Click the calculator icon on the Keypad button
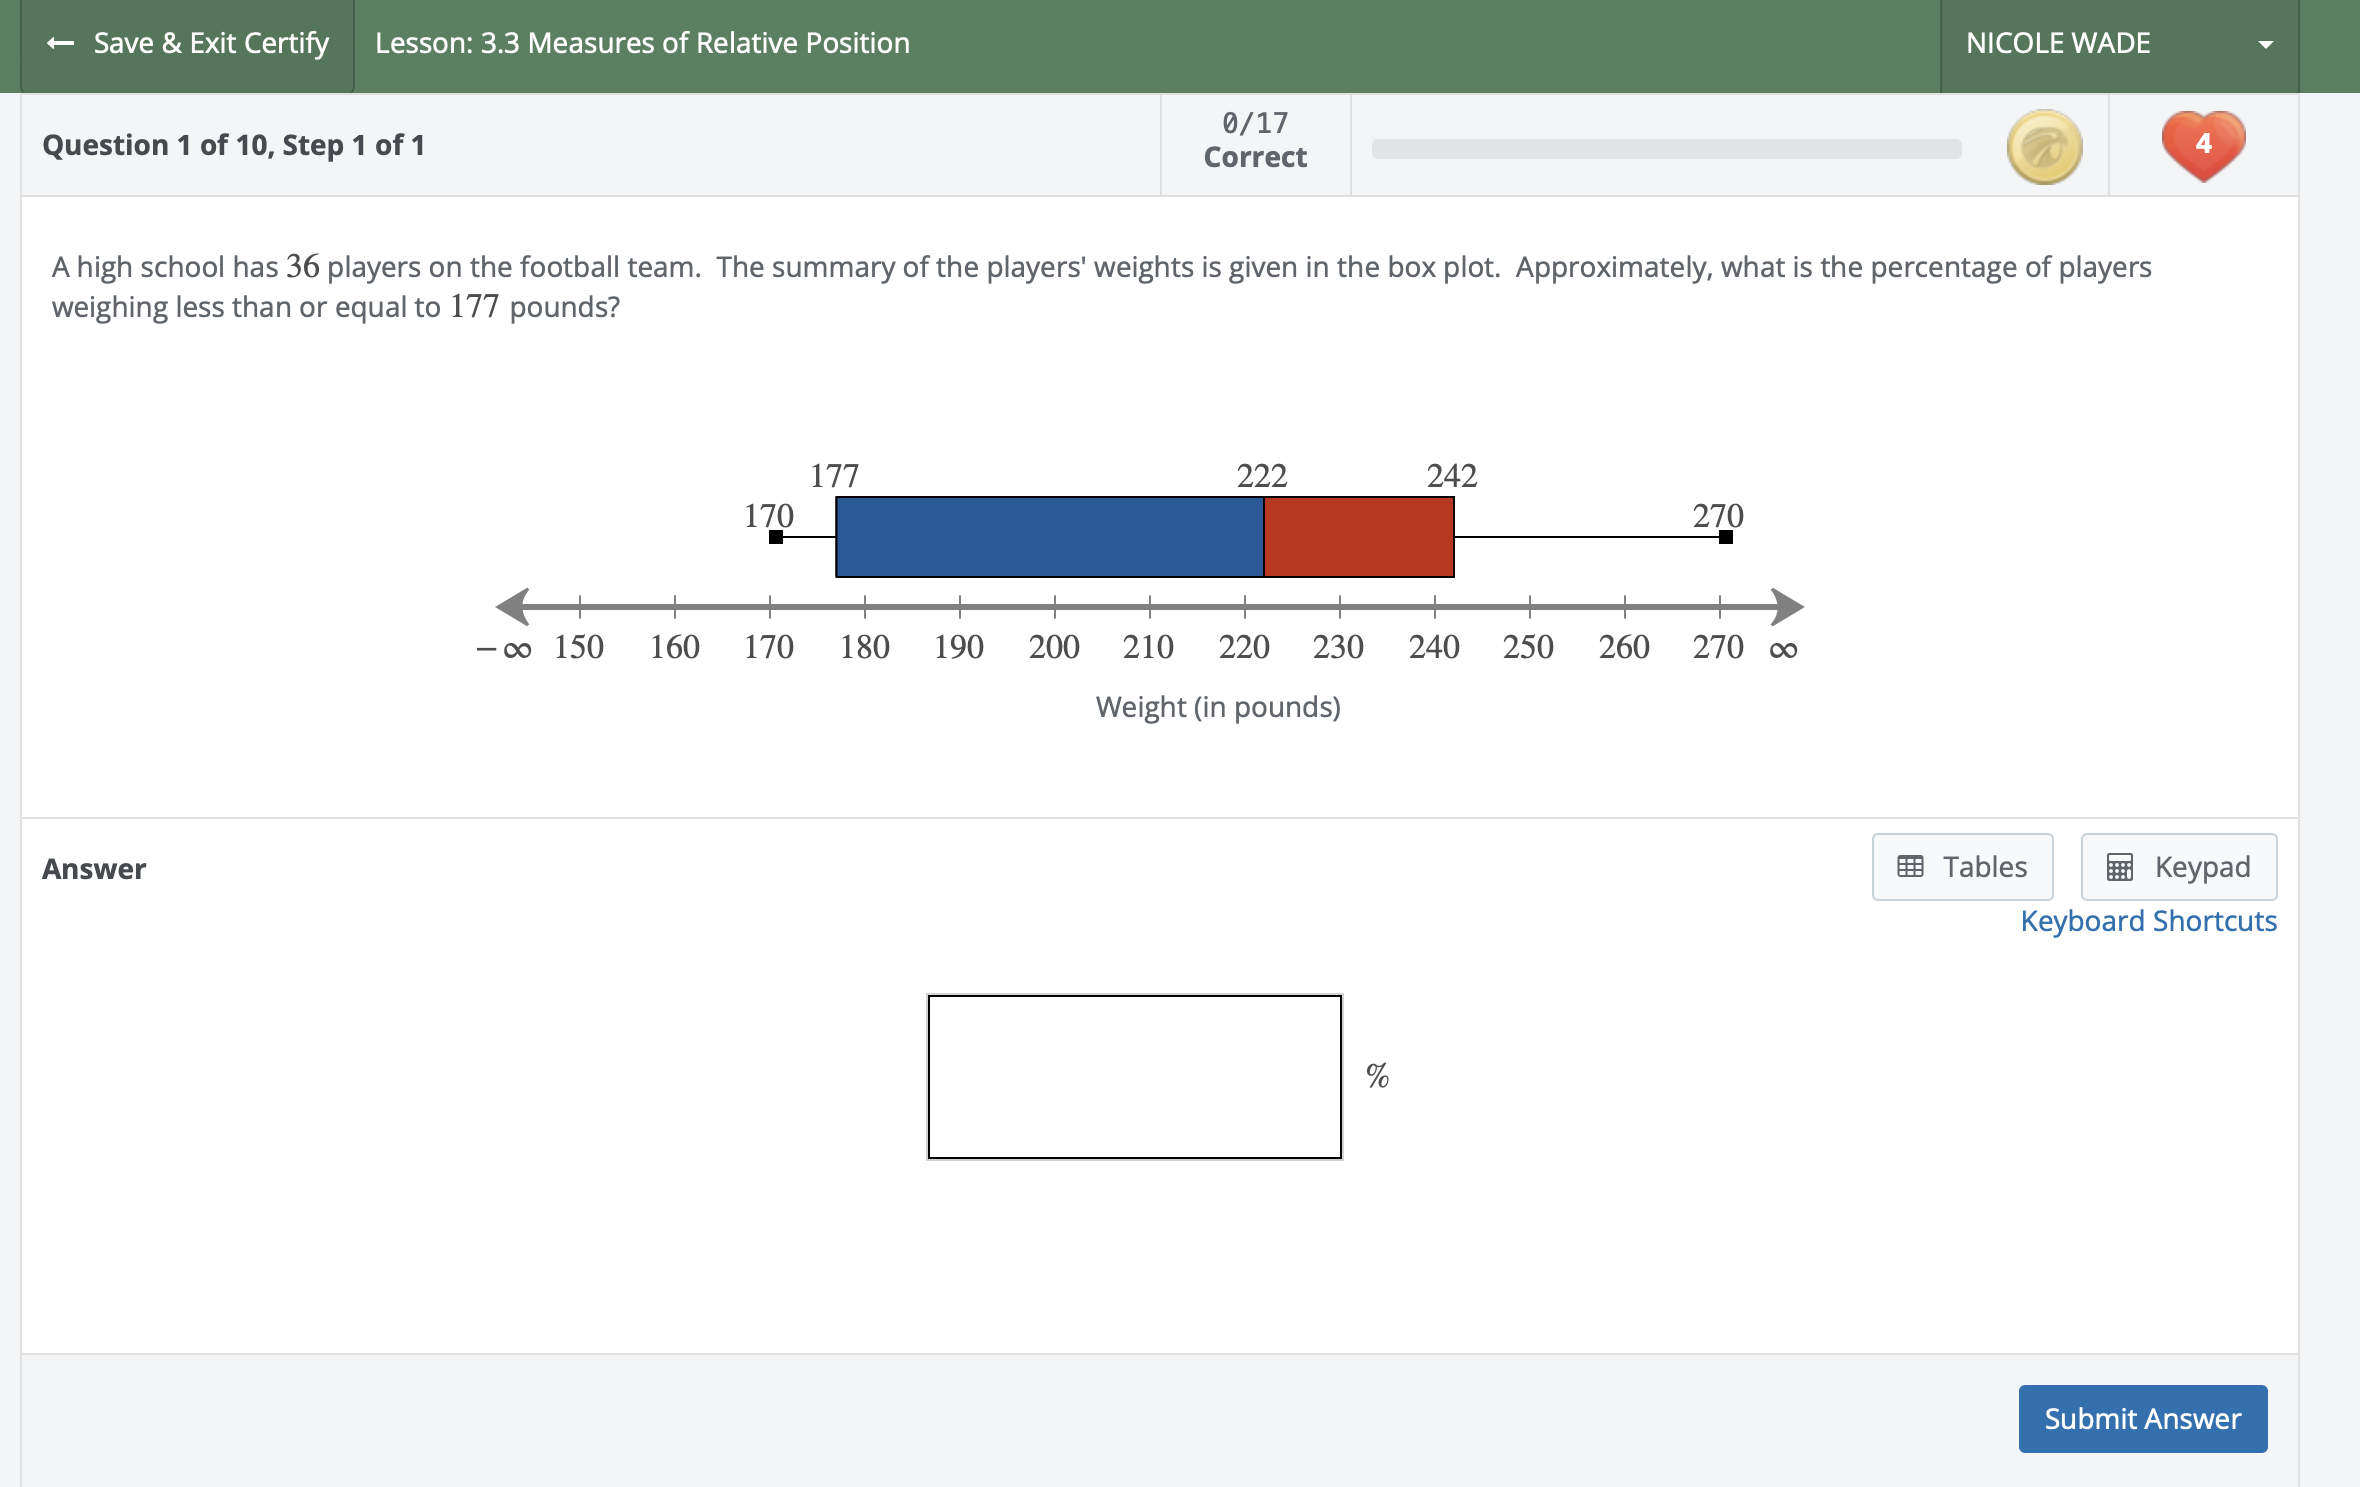2360x1487 pixels. (x=2119, y=867)
